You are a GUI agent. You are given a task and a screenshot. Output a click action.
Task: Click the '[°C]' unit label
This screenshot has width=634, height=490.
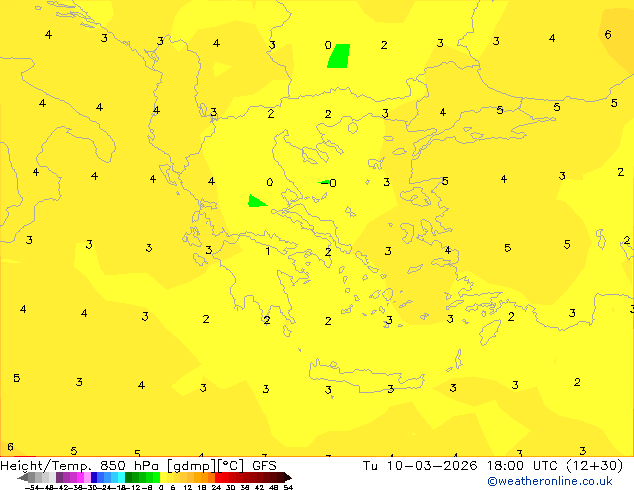pos(231,466)
